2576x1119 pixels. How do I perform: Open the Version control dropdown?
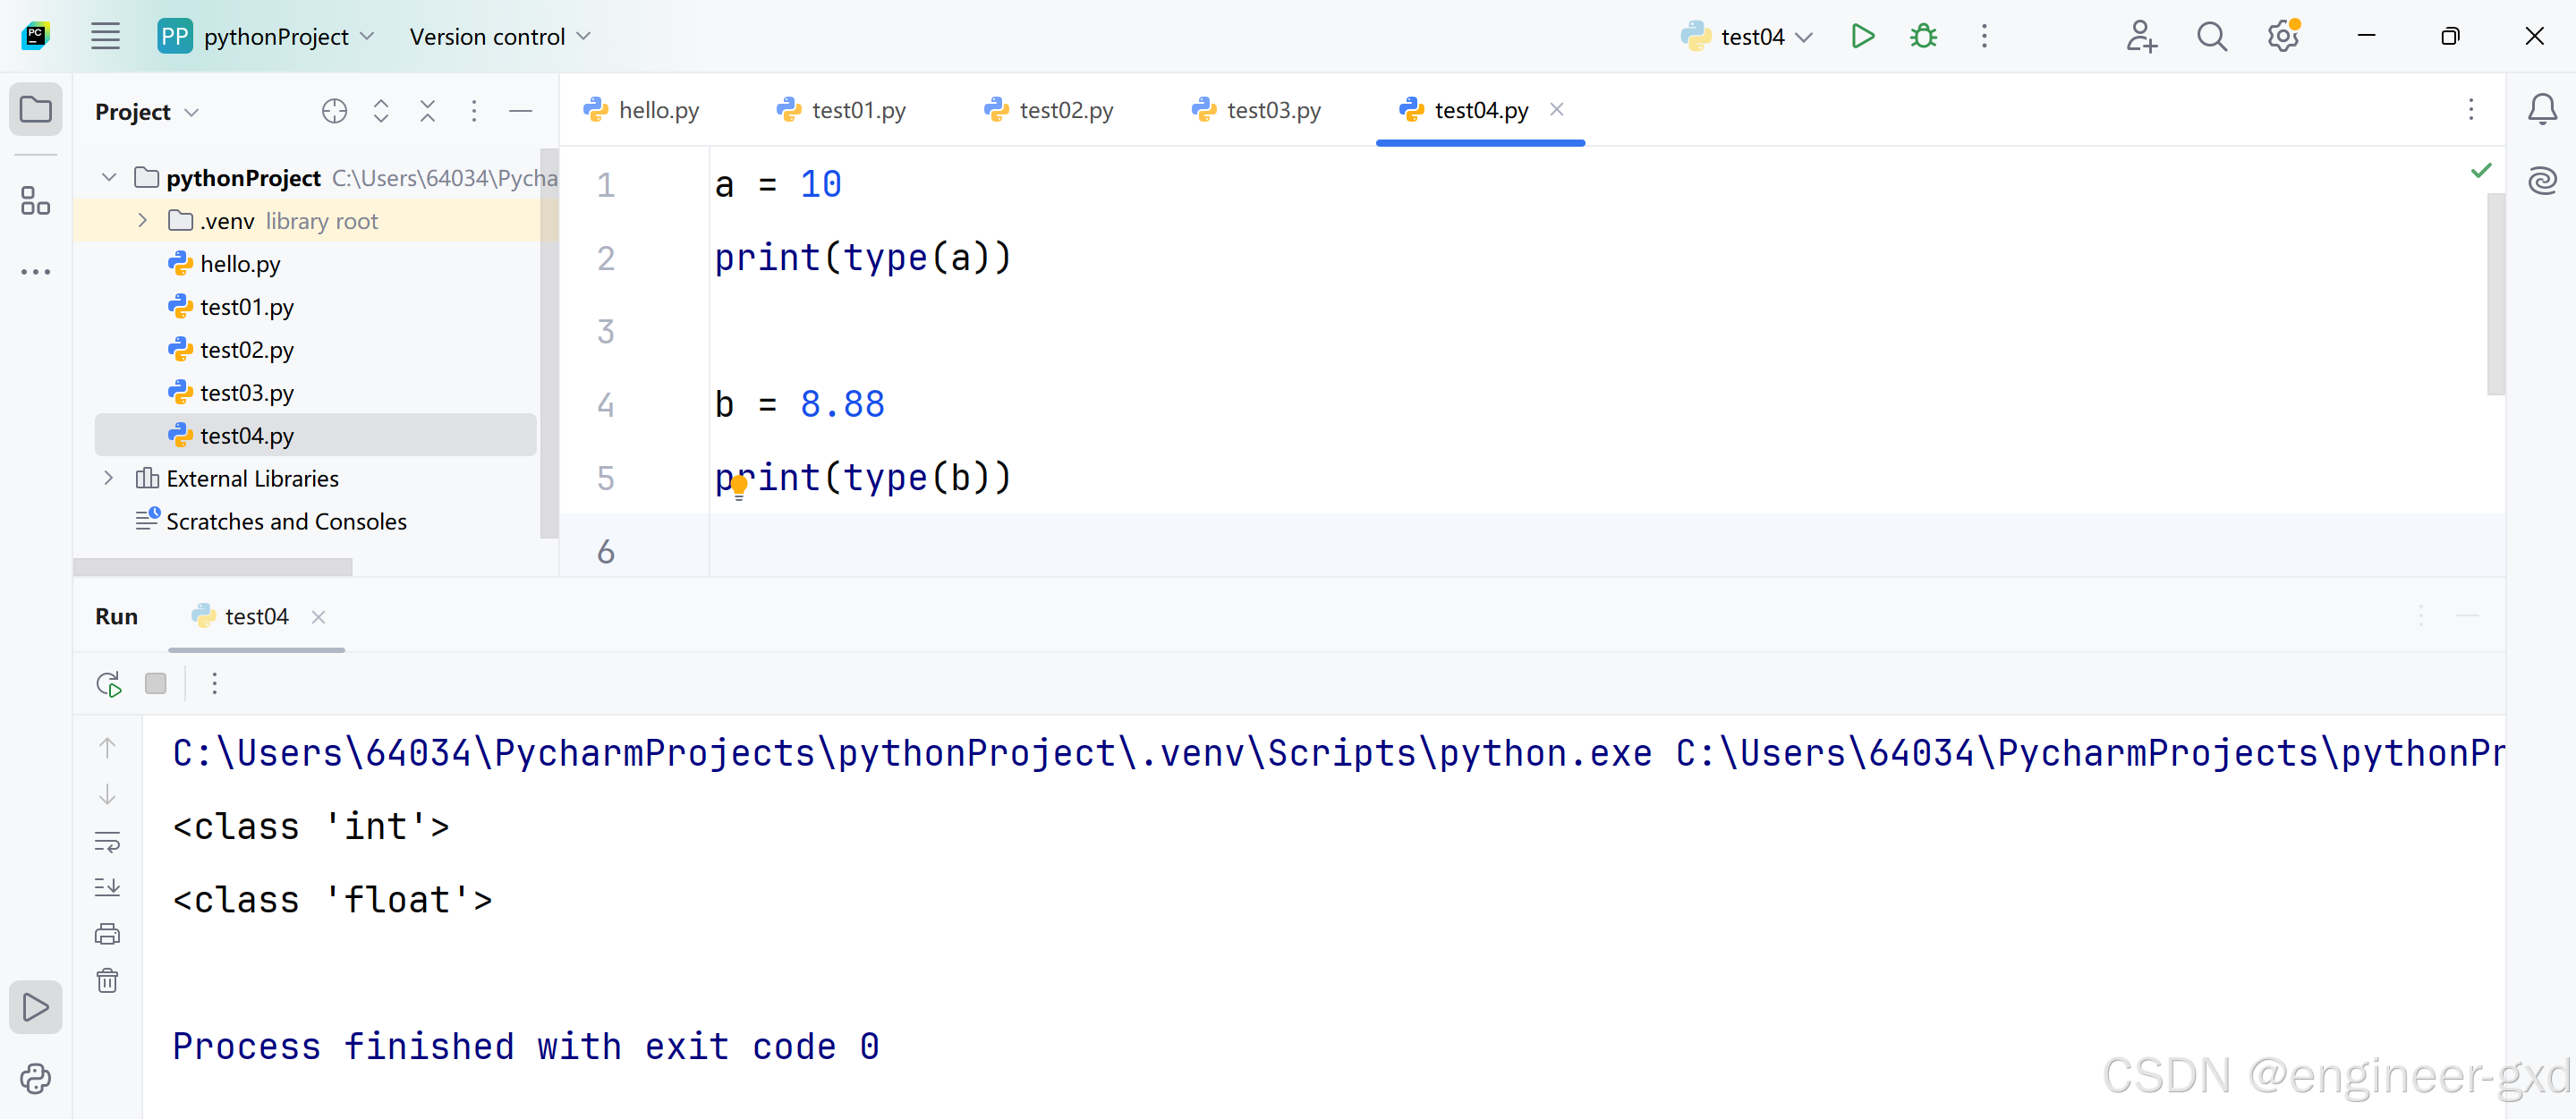(x=499, y=37)
